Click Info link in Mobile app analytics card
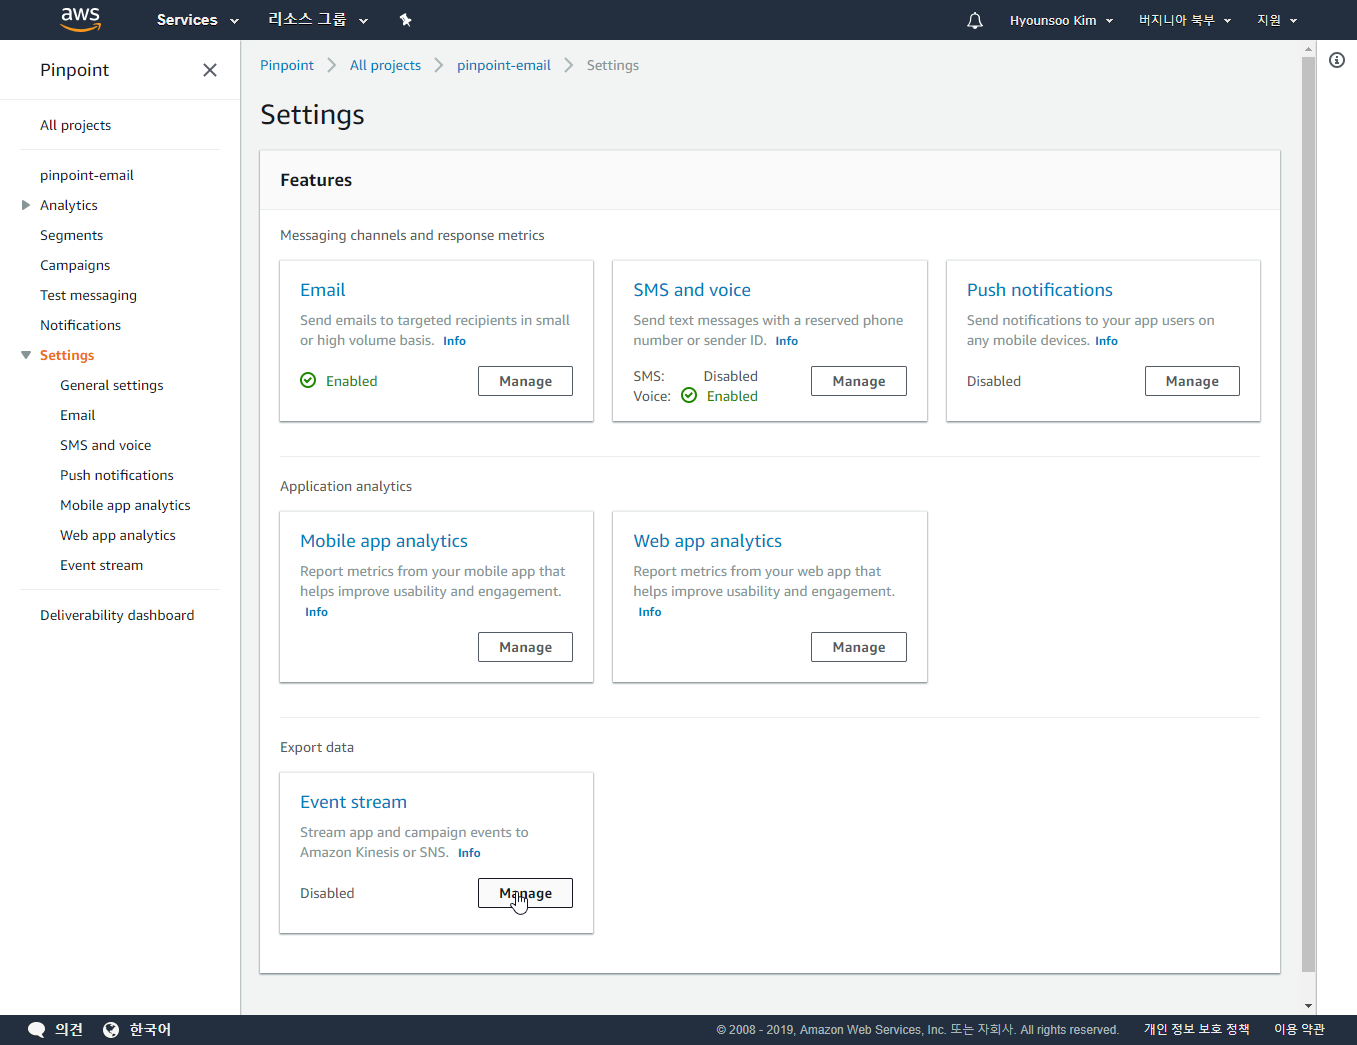 pyautogui.click(x=316, y=612)
